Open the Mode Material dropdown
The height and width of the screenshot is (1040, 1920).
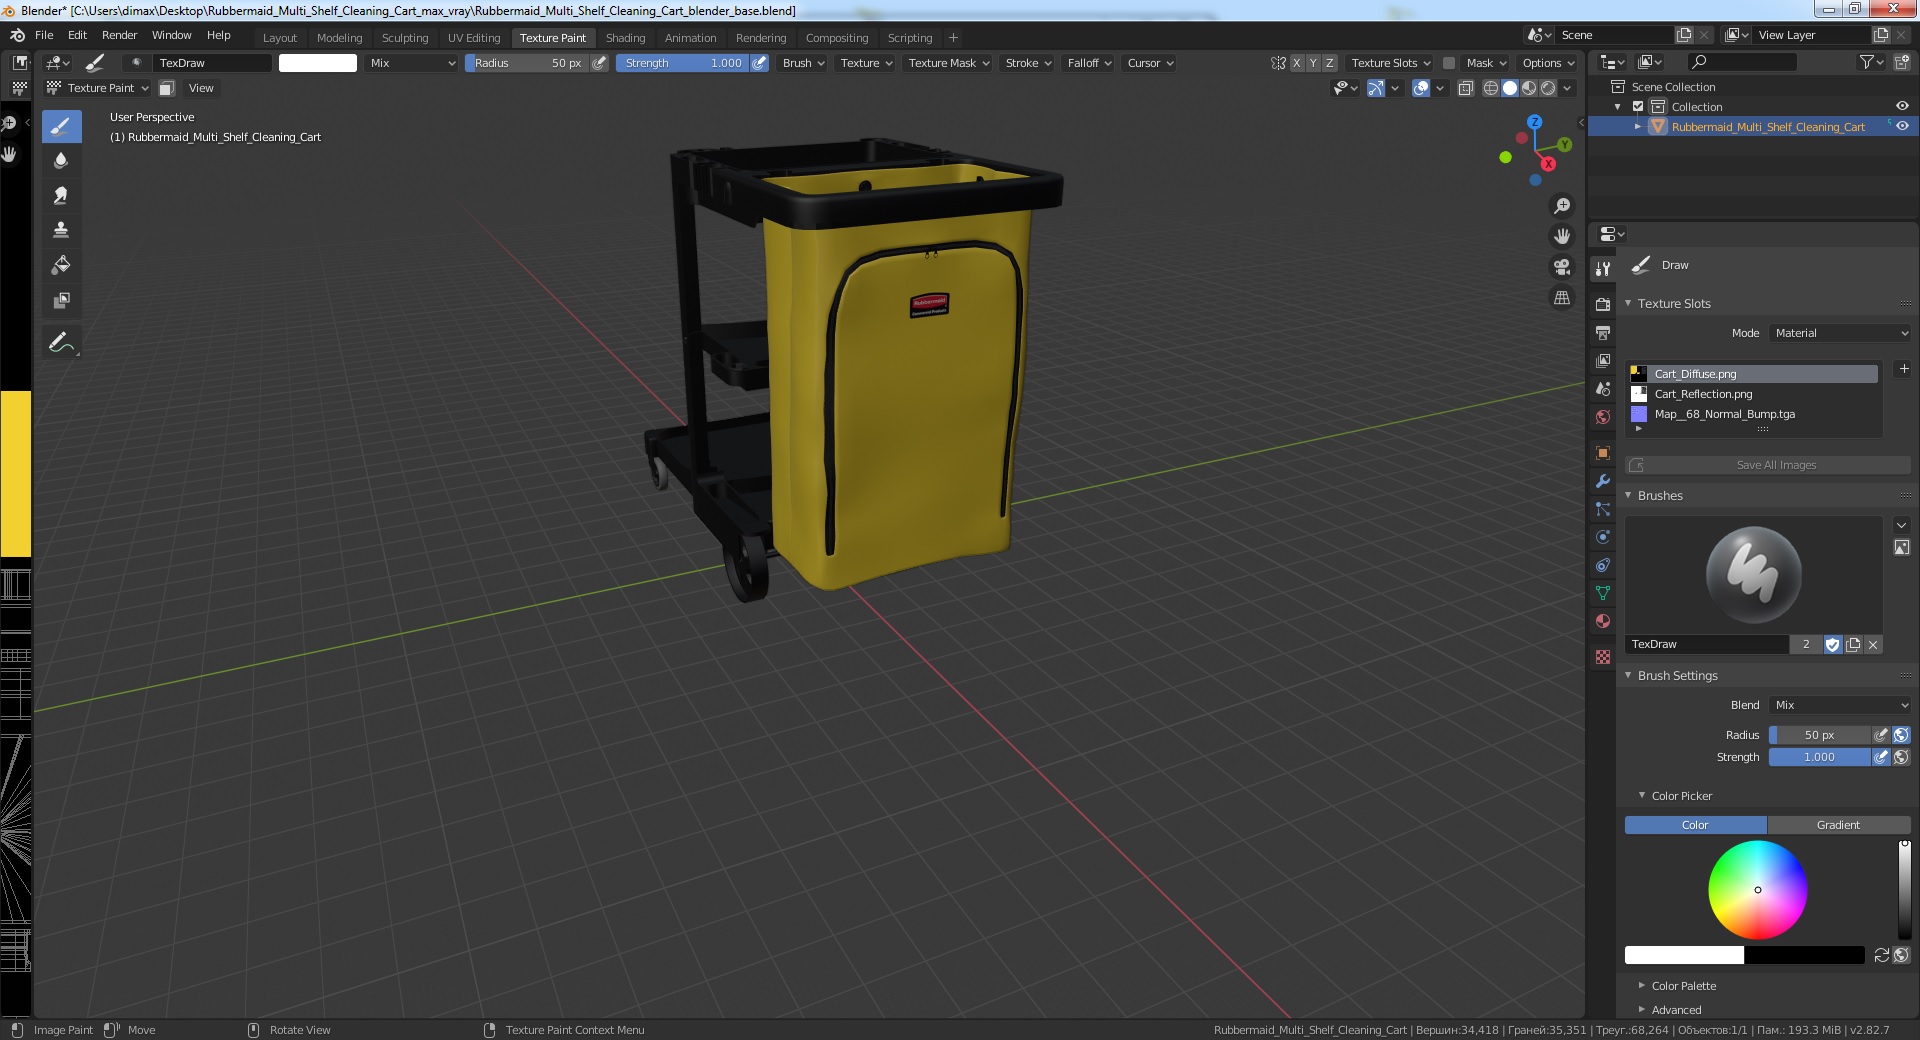[1840, 333]
